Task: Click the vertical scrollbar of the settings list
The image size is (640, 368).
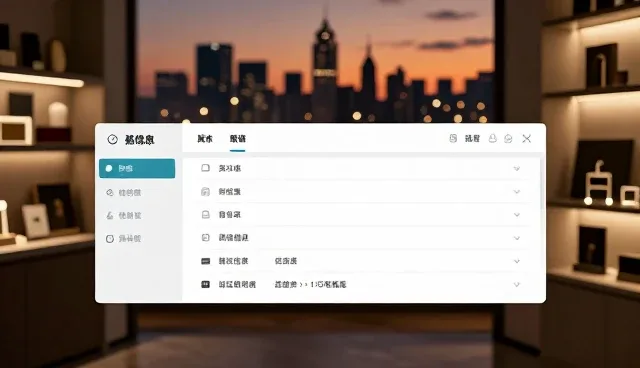Action: pyautogui.click(x=542, y=184)
